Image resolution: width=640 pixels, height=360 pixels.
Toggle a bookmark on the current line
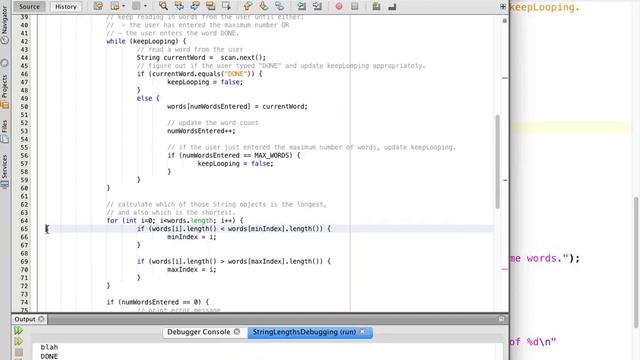[x=280, y=6]
